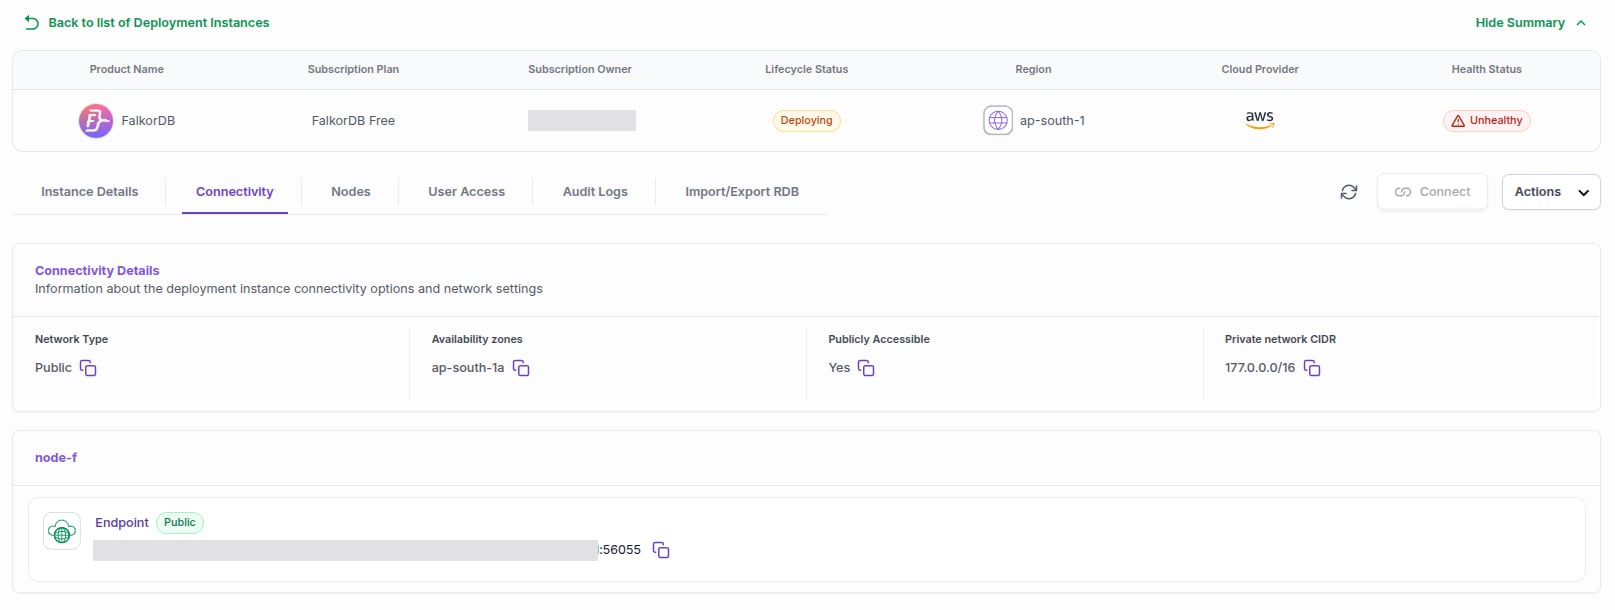View the Audit Logs tab
This screenshot has height=610, width=1615.
coord(595,192)
